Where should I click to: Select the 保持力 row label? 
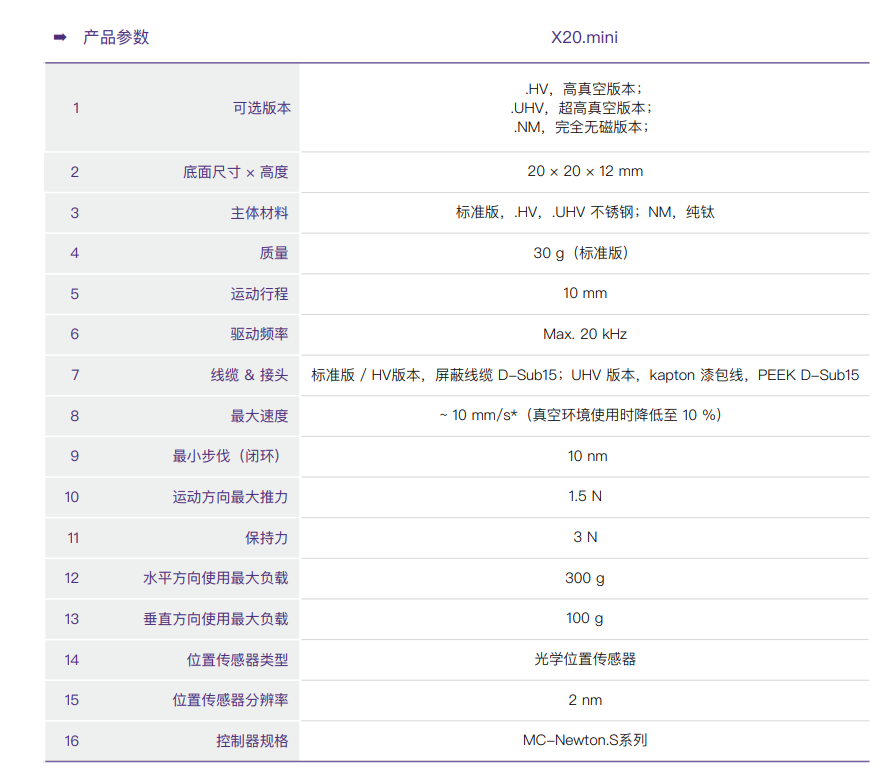[x=266, y=538]
